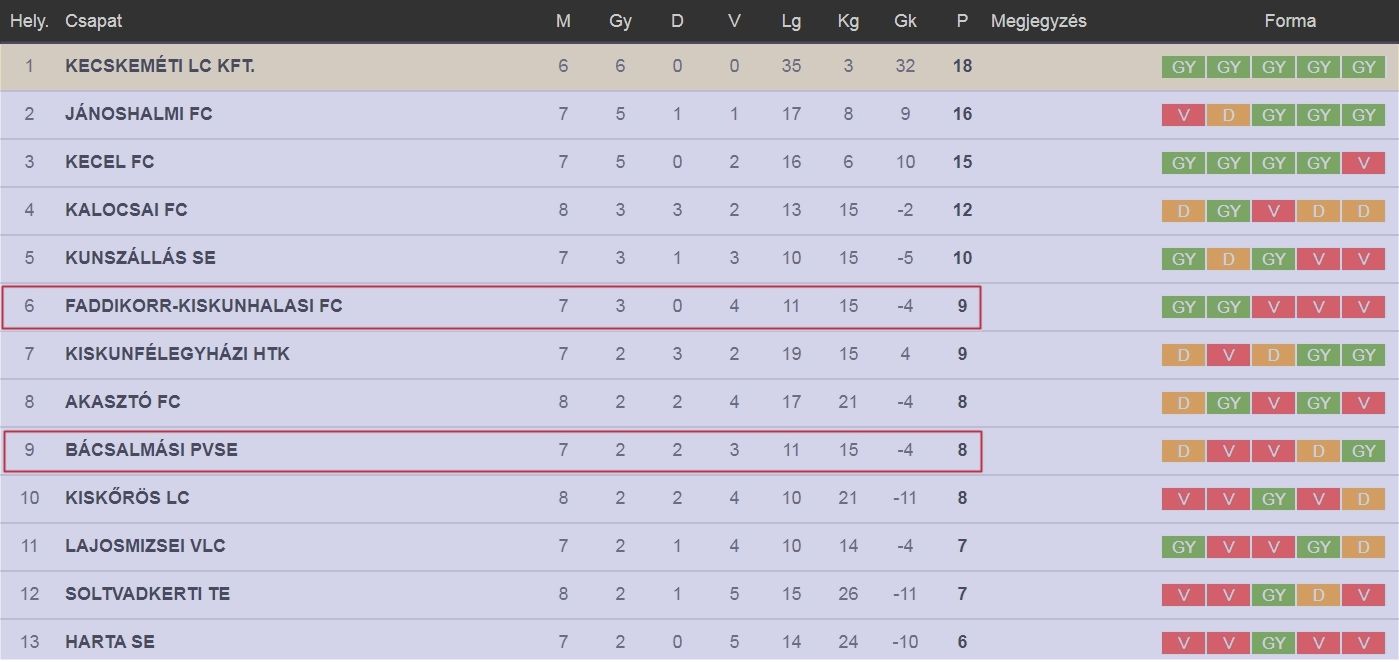Click Kecel FC's points value 15

962,162
